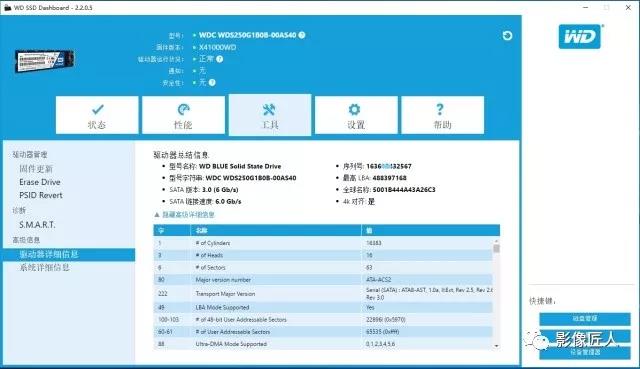The width and height of the screenshot is (640, 369).
Task: Select 系统详细信息 in the sidebar
Action: coord(44,267)
